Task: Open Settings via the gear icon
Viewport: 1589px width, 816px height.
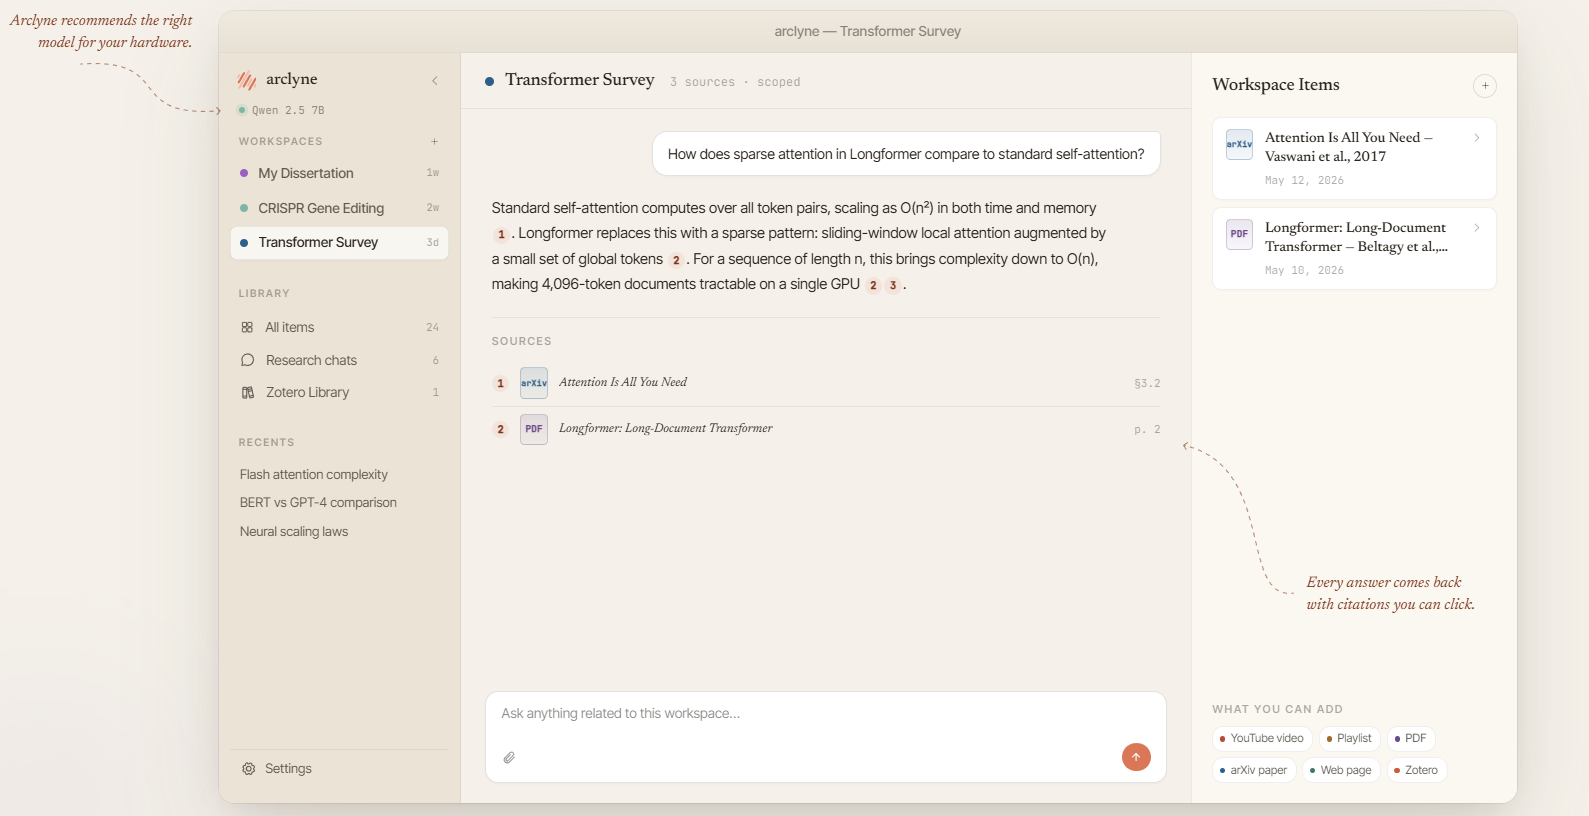Action: click(x=248, y=769)
